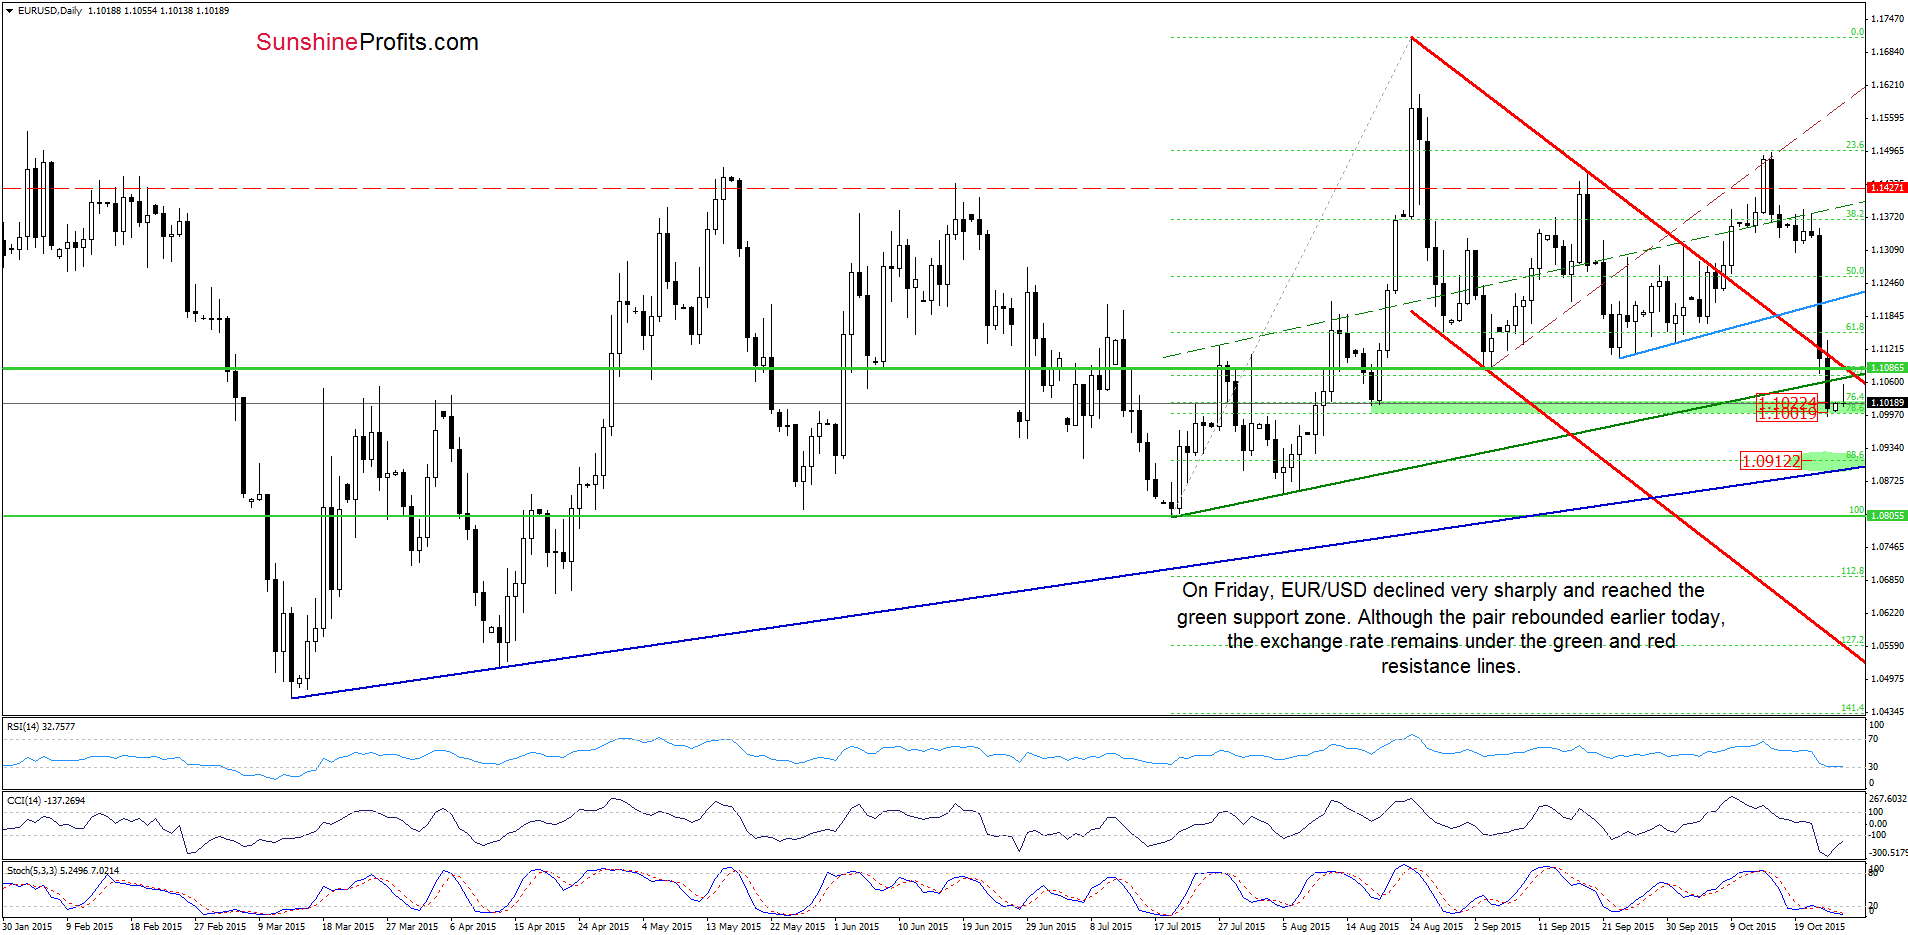Click the black 1.10189 current price label
This screenshot has height=935, width=1908.
(1887, 403)
